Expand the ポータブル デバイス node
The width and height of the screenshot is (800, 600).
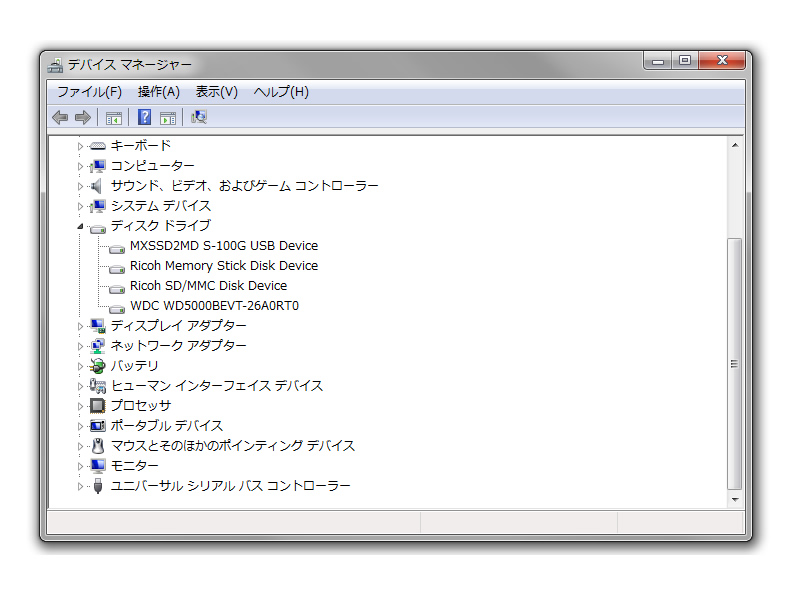80,426
